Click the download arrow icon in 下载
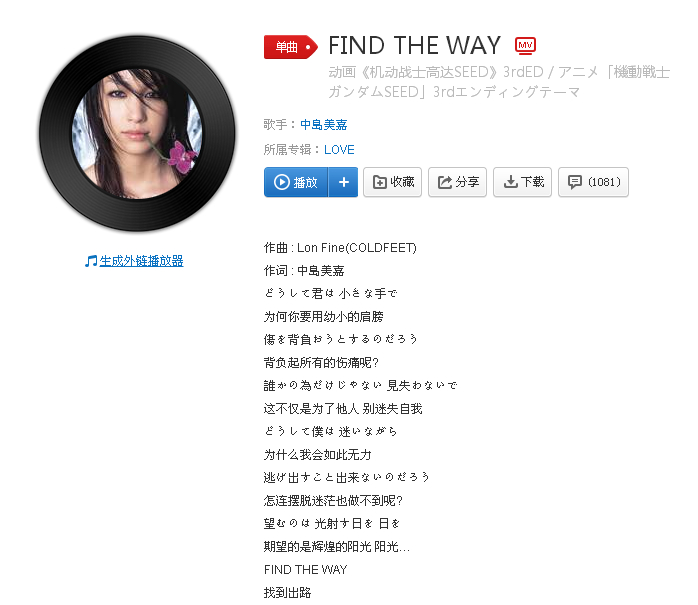The image size is (698, 605). click(511, 182)
